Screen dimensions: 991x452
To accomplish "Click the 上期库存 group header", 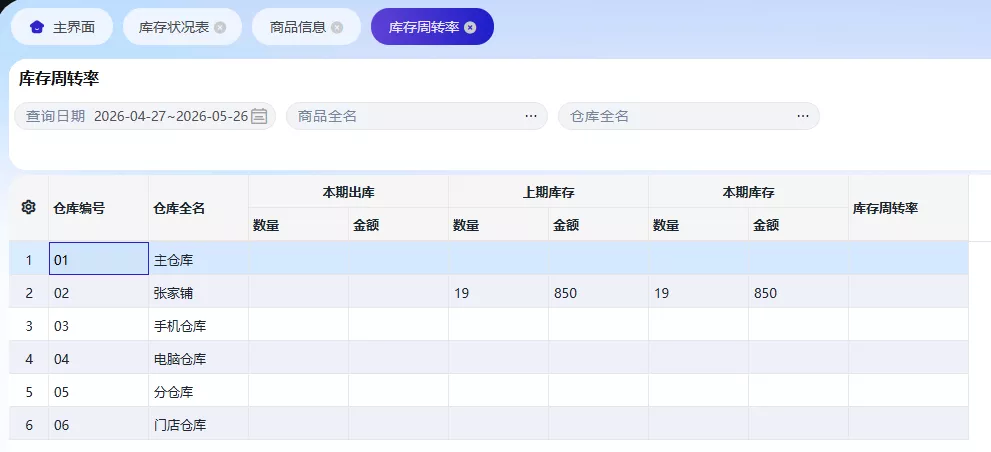I will (548, 192).
